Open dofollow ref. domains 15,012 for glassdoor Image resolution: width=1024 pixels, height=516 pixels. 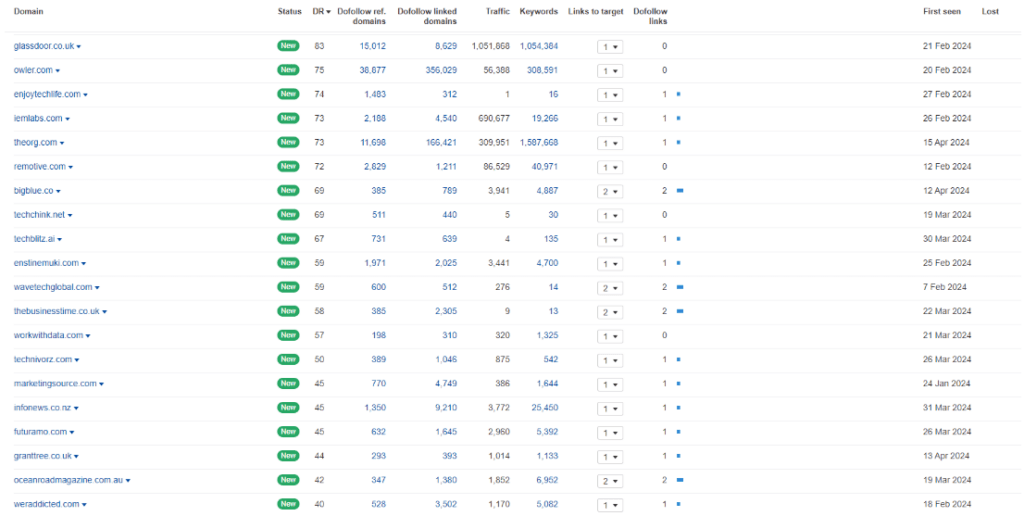point(372,46)
